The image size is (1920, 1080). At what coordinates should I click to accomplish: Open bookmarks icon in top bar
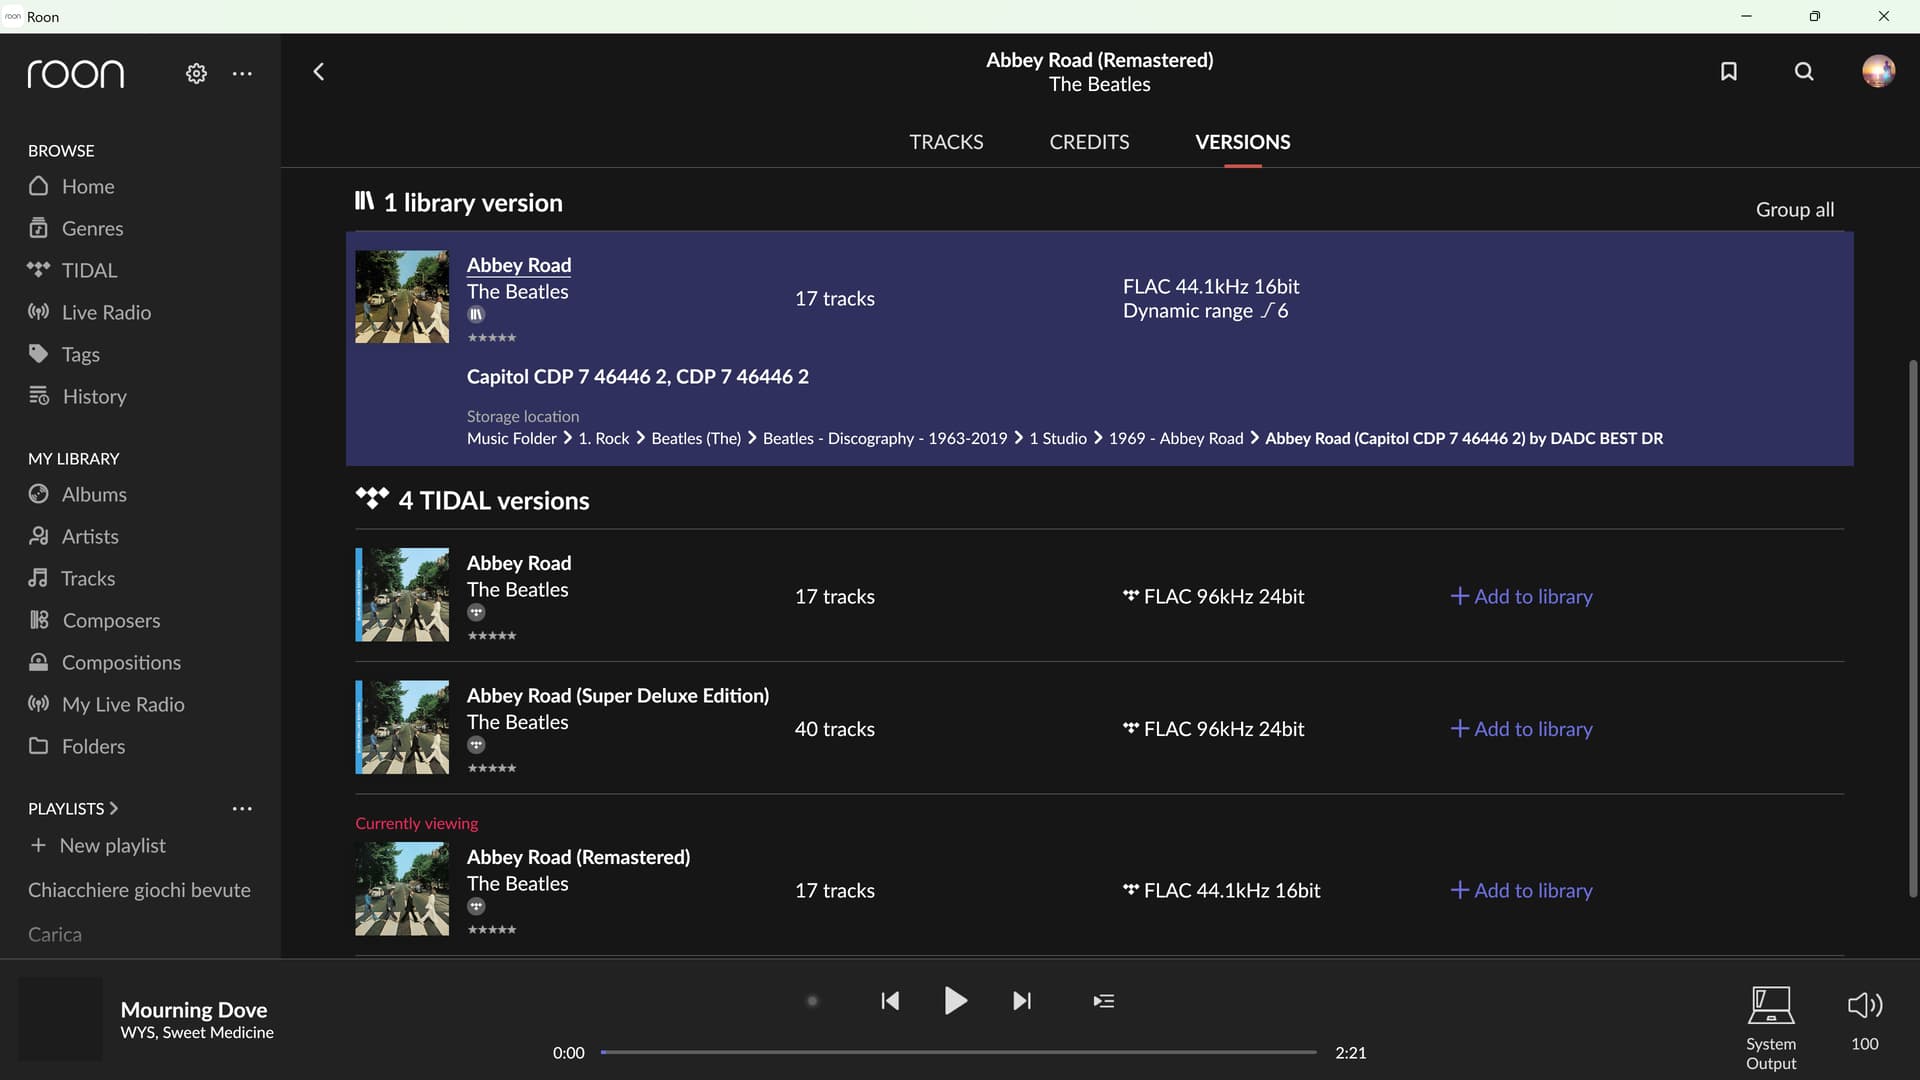(x=1728, y=71)
